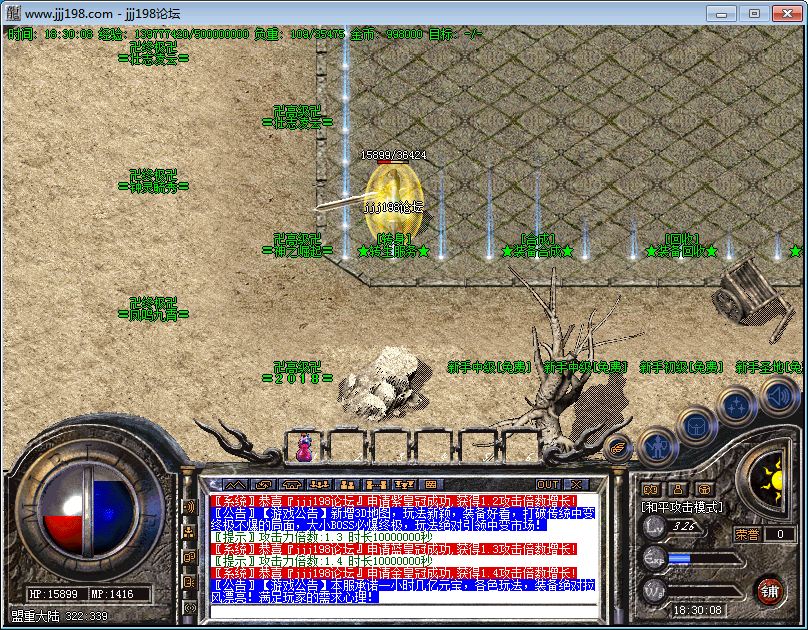Screen dimensions: 808x630
Task: Click the zigzag mountain icon in chat toolbar
Action: click(x=234, y=484)
